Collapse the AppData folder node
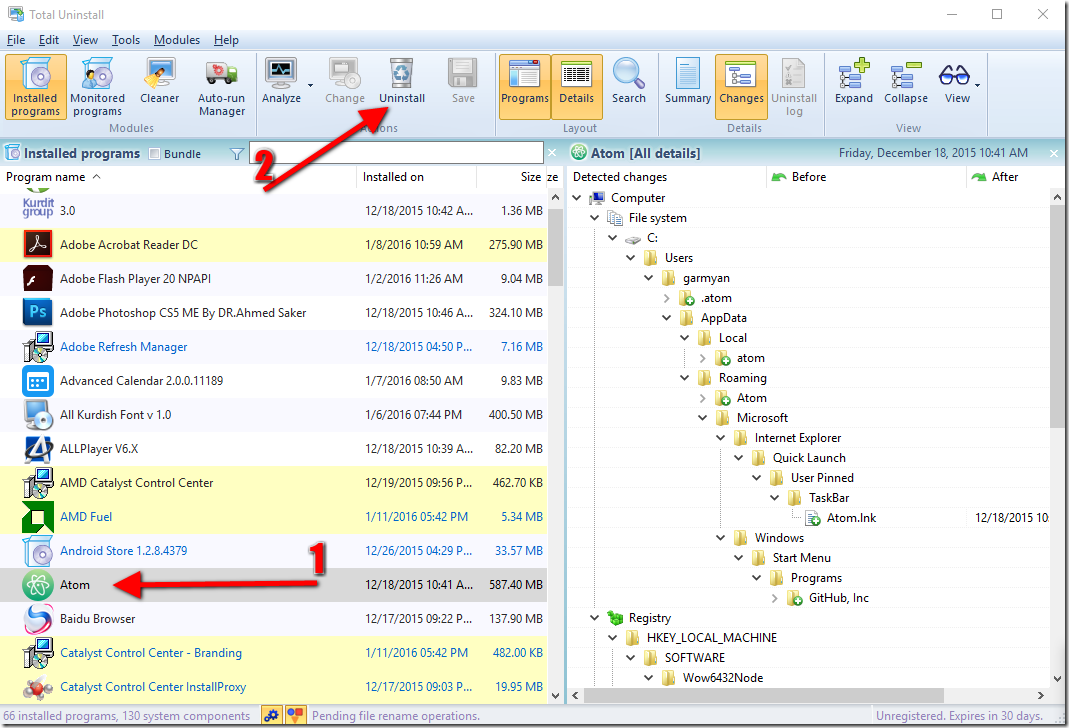Viewport: 1069px width, 728px height. tap(667, 318)
